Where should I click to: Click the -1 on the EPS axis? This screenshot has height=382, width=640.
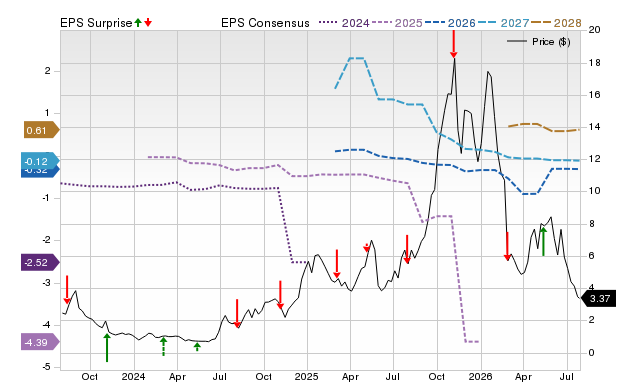point(46,198)
